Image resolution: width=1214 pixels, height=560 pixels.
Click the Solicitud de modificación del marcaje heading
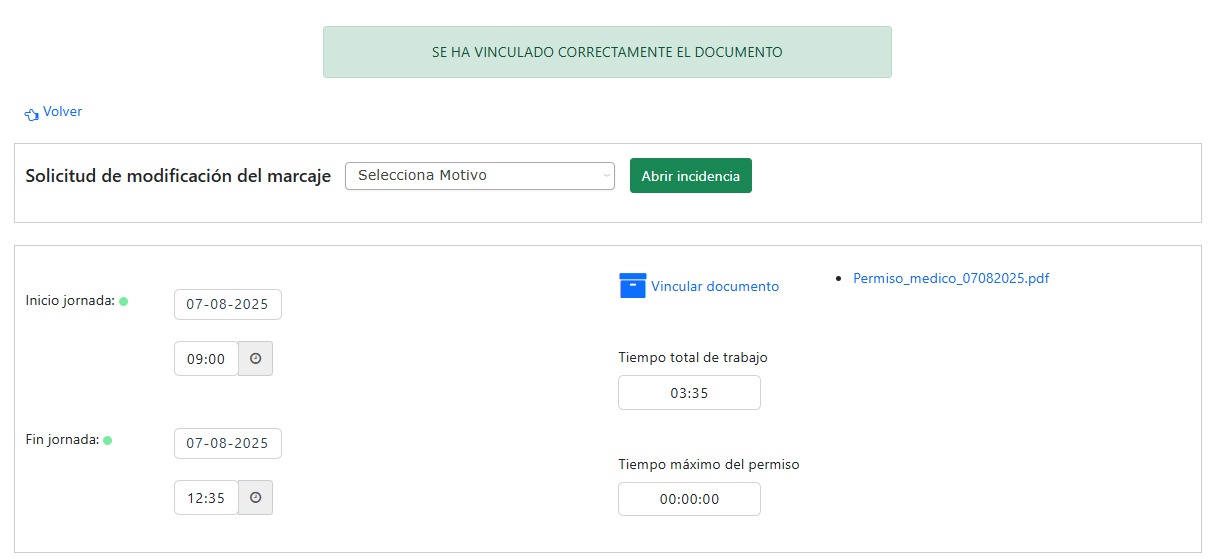pyautogui.click(x=178, y=176)
